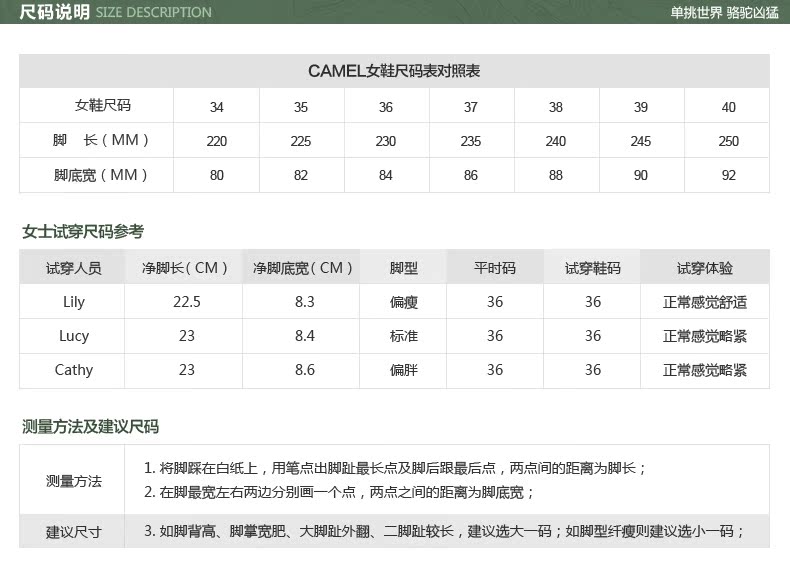This screenshot has height=578, width=790.
Task: Select the tester name 'Lily'
Action: point(74,302)
